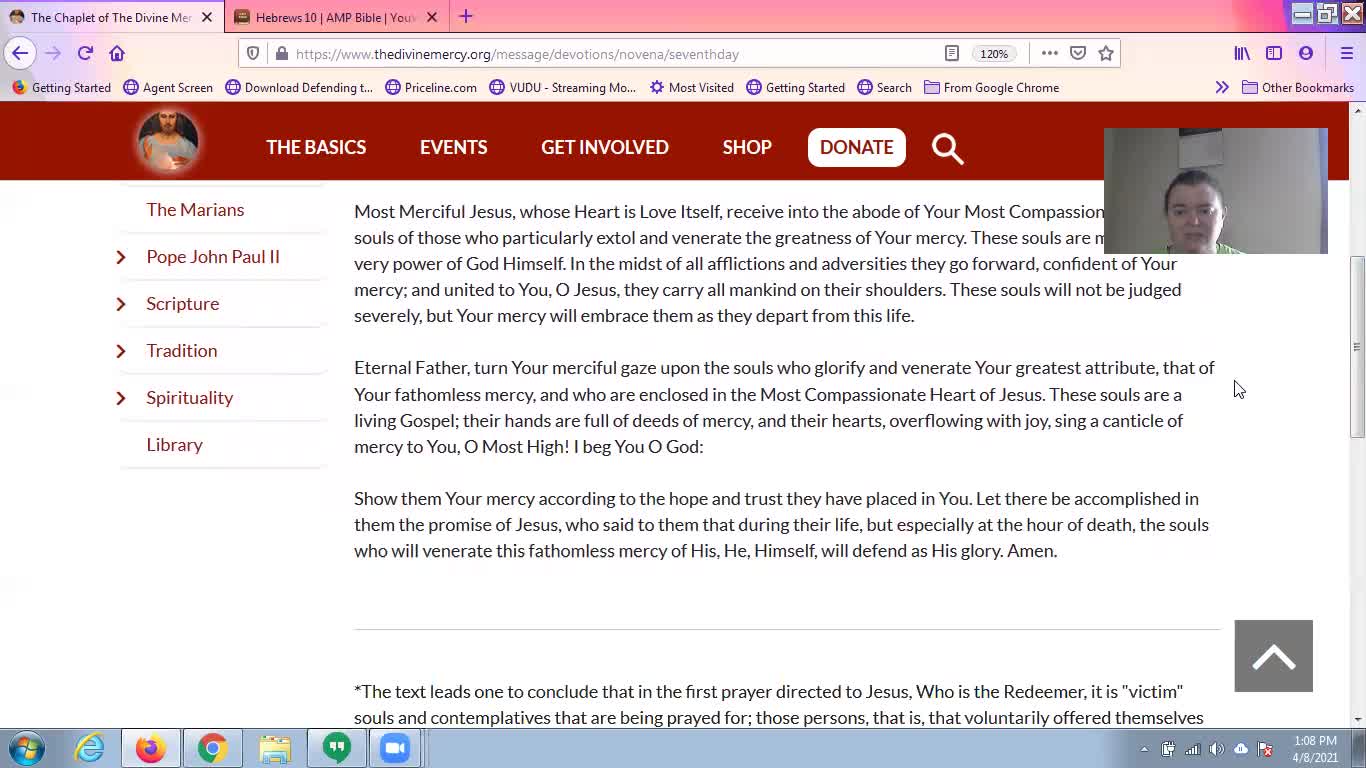Reload the current page
The width and height of the screenshot is (1366, 768).
click(x=85, y=53)
